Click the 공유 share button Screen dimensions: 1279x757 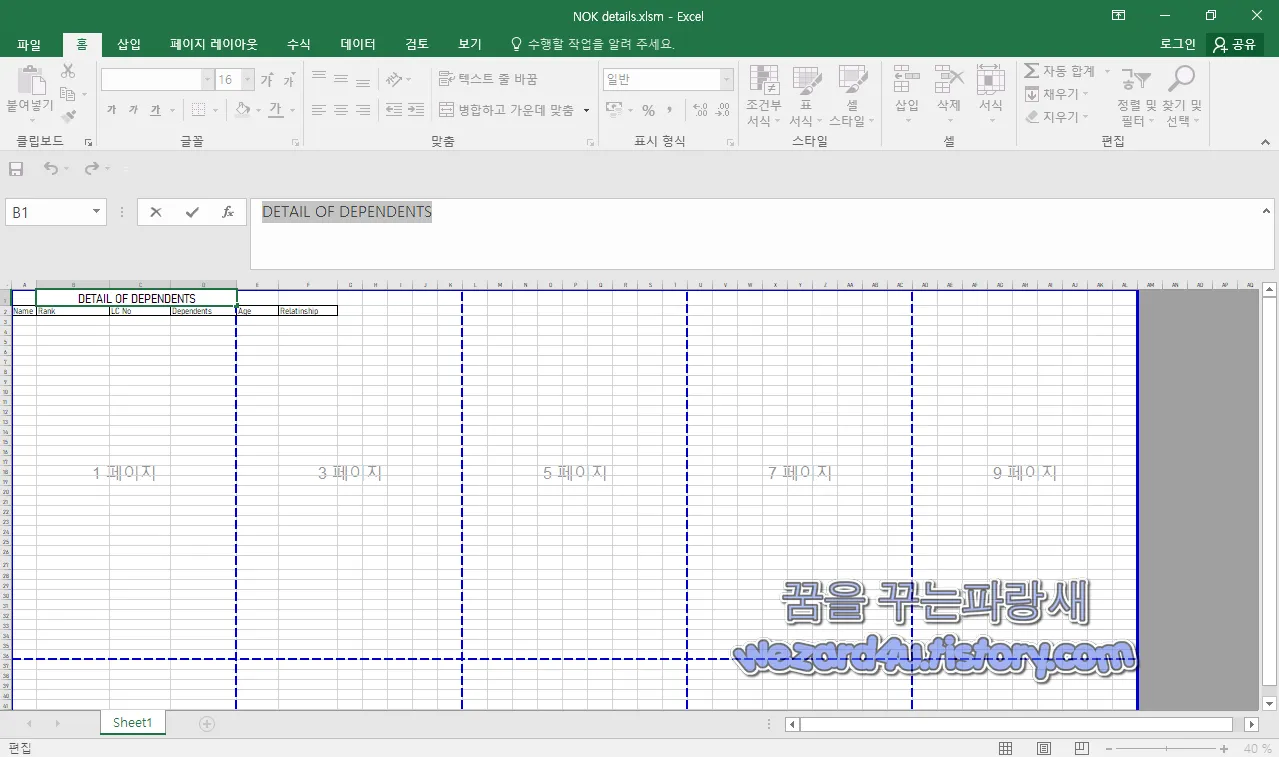tap(1234, 44)
